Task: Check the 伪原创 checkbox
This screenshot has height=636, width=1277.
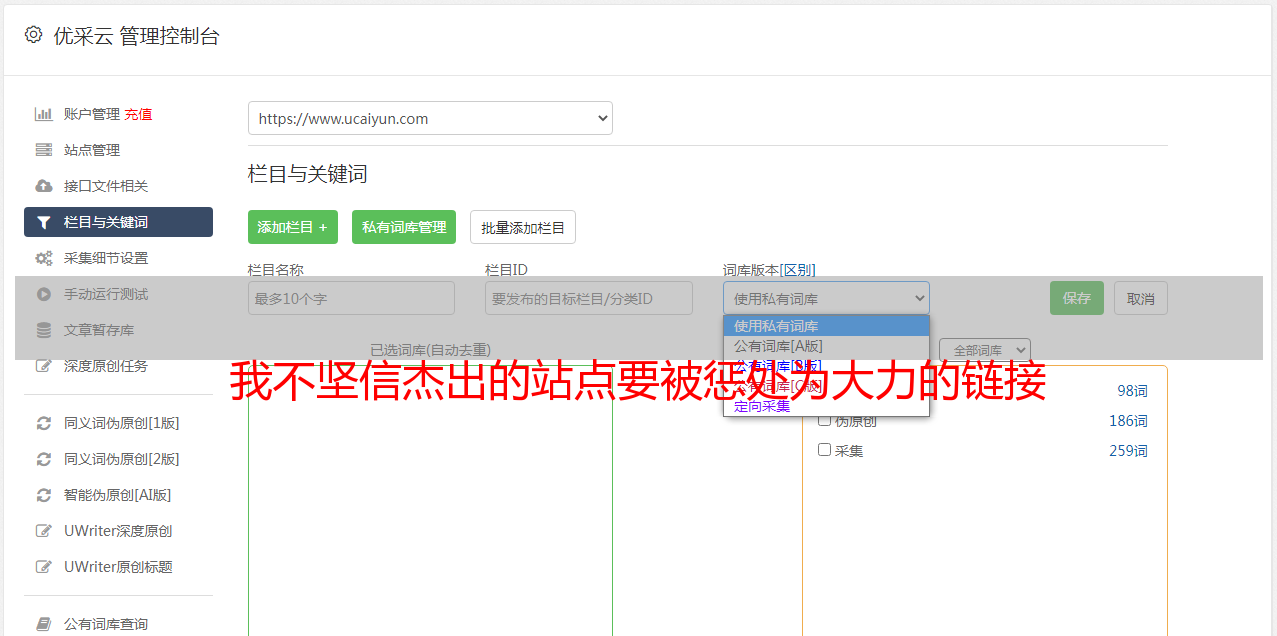Action: pos(825,420)
